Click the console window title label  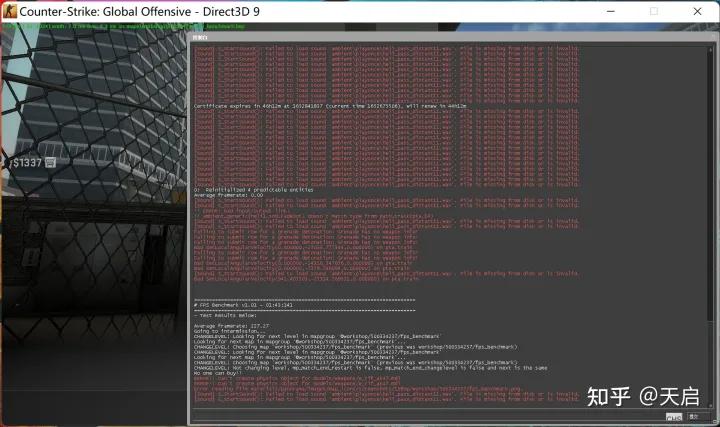[x=200, y=37]
